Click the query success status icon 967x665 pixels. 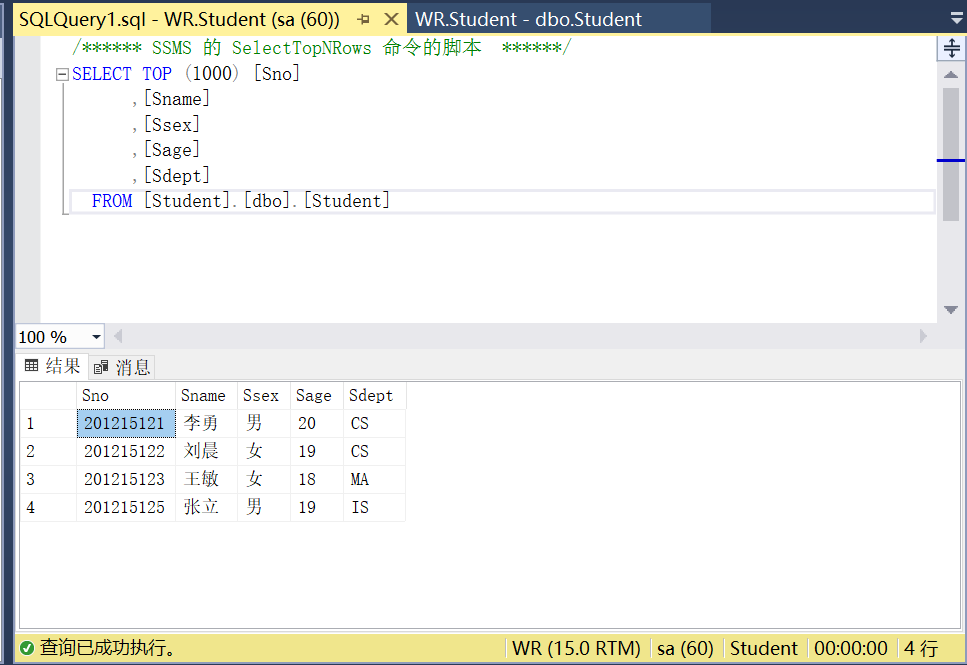click(x=27, y=648)
